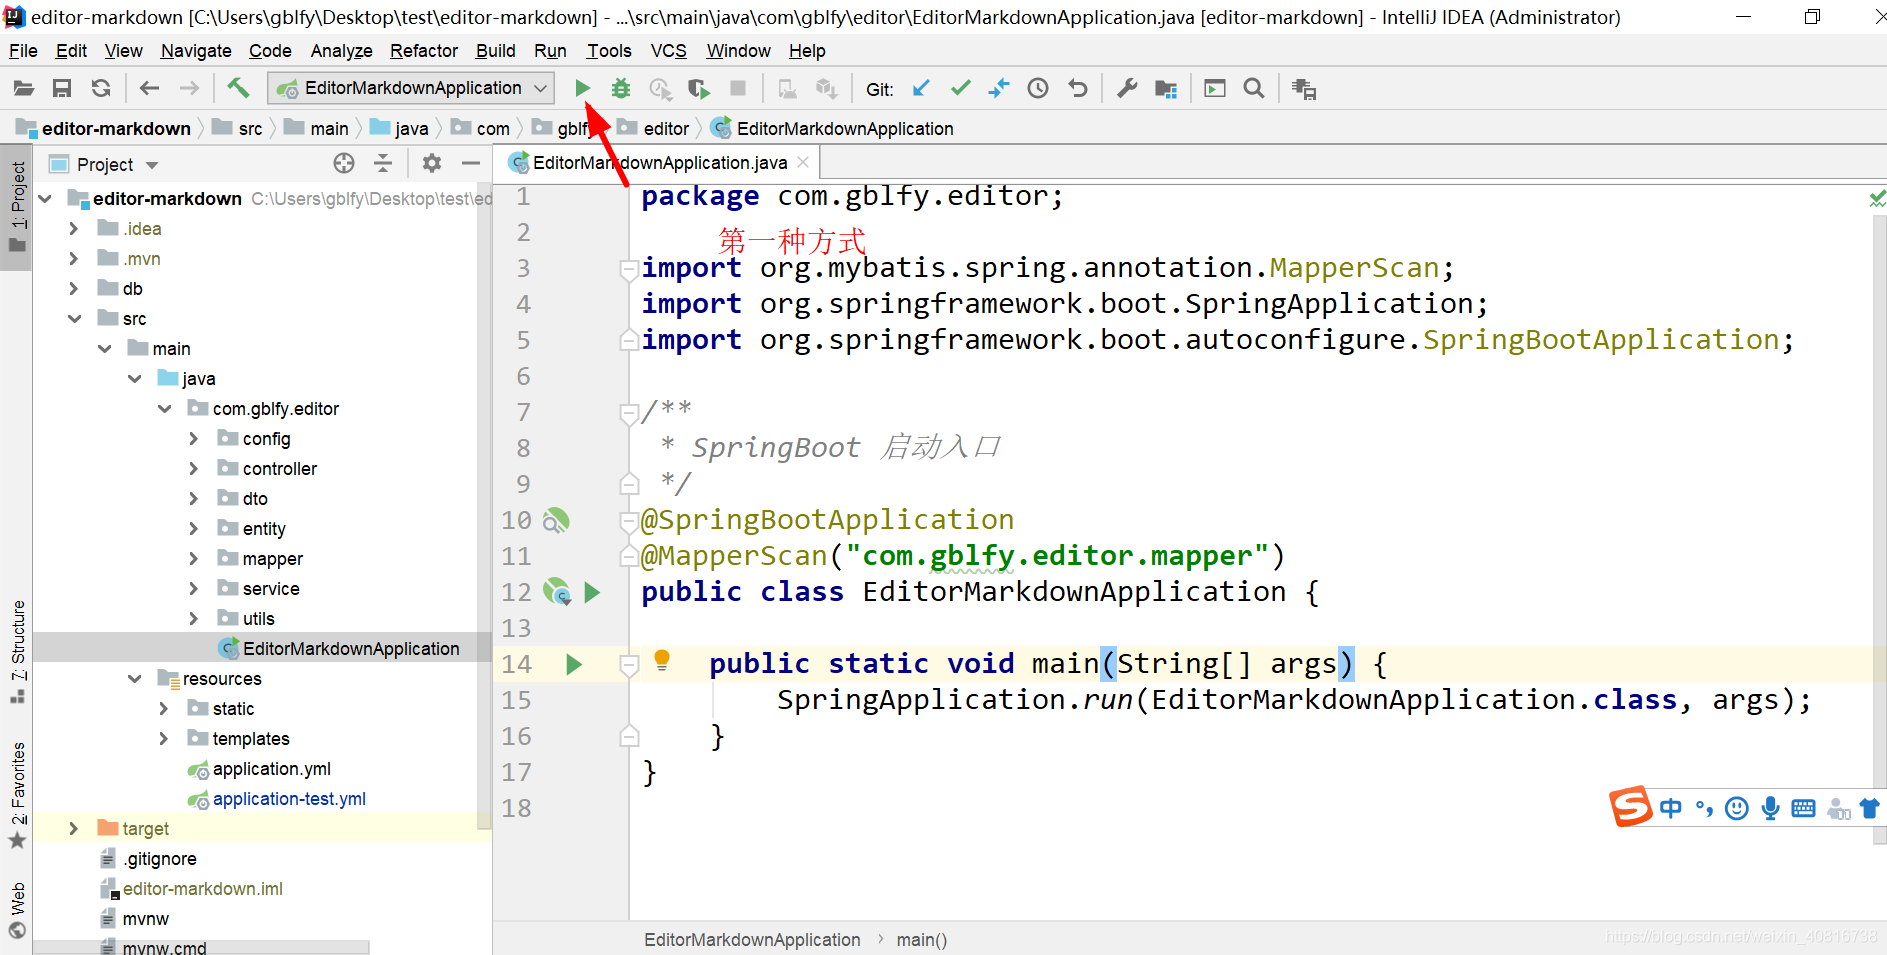Select editor-markdown.iml file
The height and width of the screenshot is (955, 1887).
click(192, 889)
